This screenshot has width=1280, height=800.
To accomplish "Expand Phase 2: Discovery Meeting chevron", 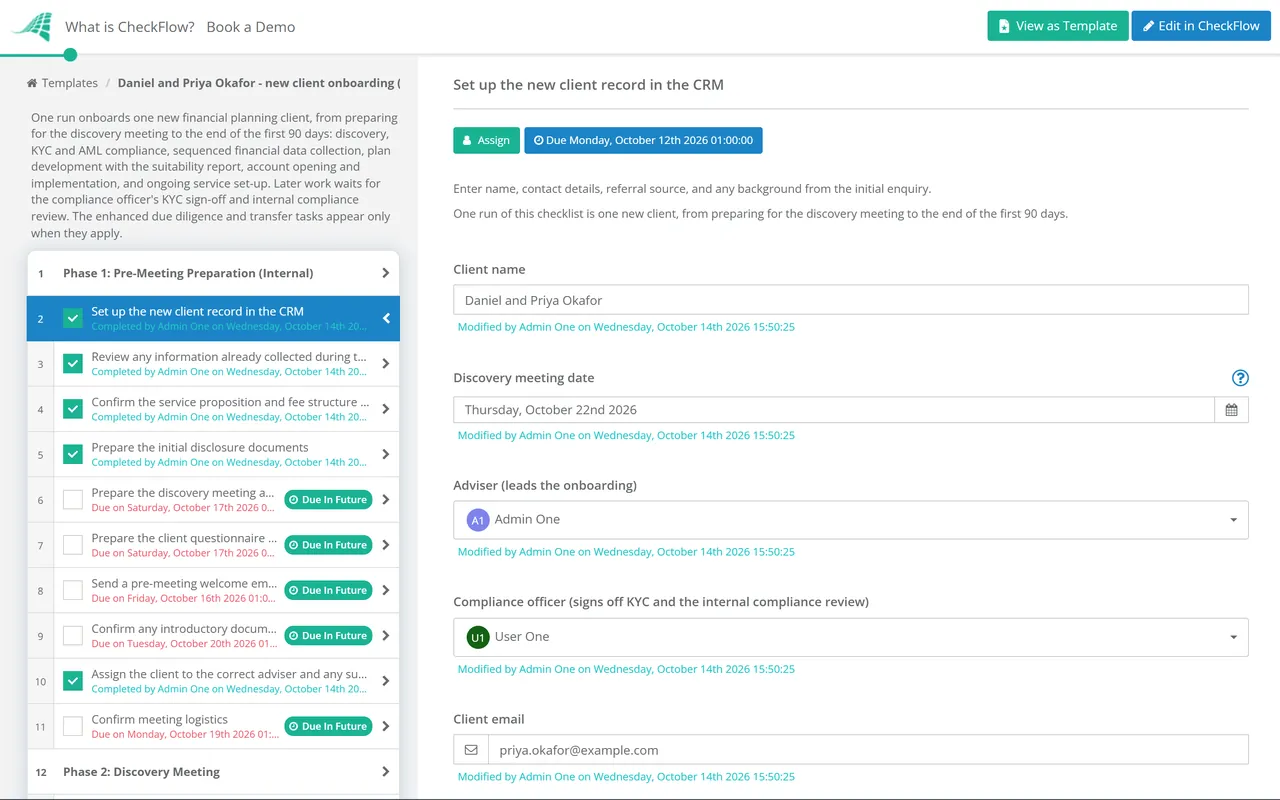I will point(386,772).
